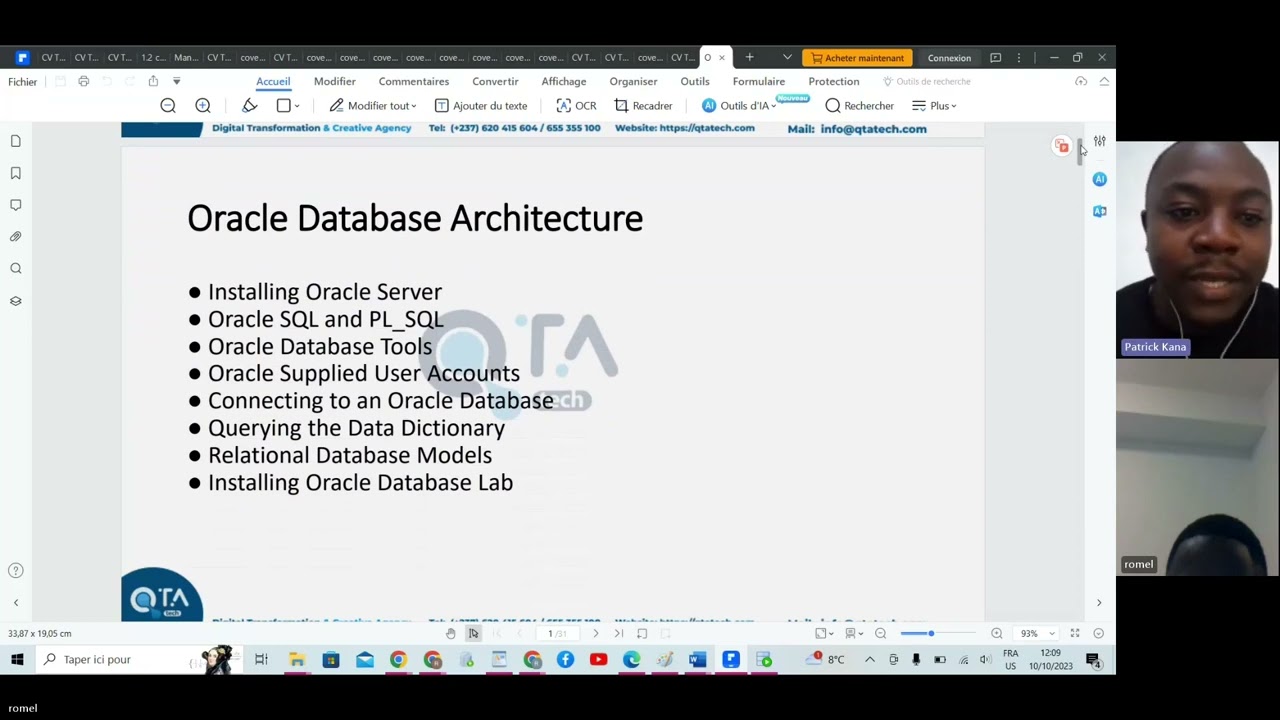Open the layers panel in left sidebar
Image resolution: width=1280 pixels, height=720 pixels.
16,301
